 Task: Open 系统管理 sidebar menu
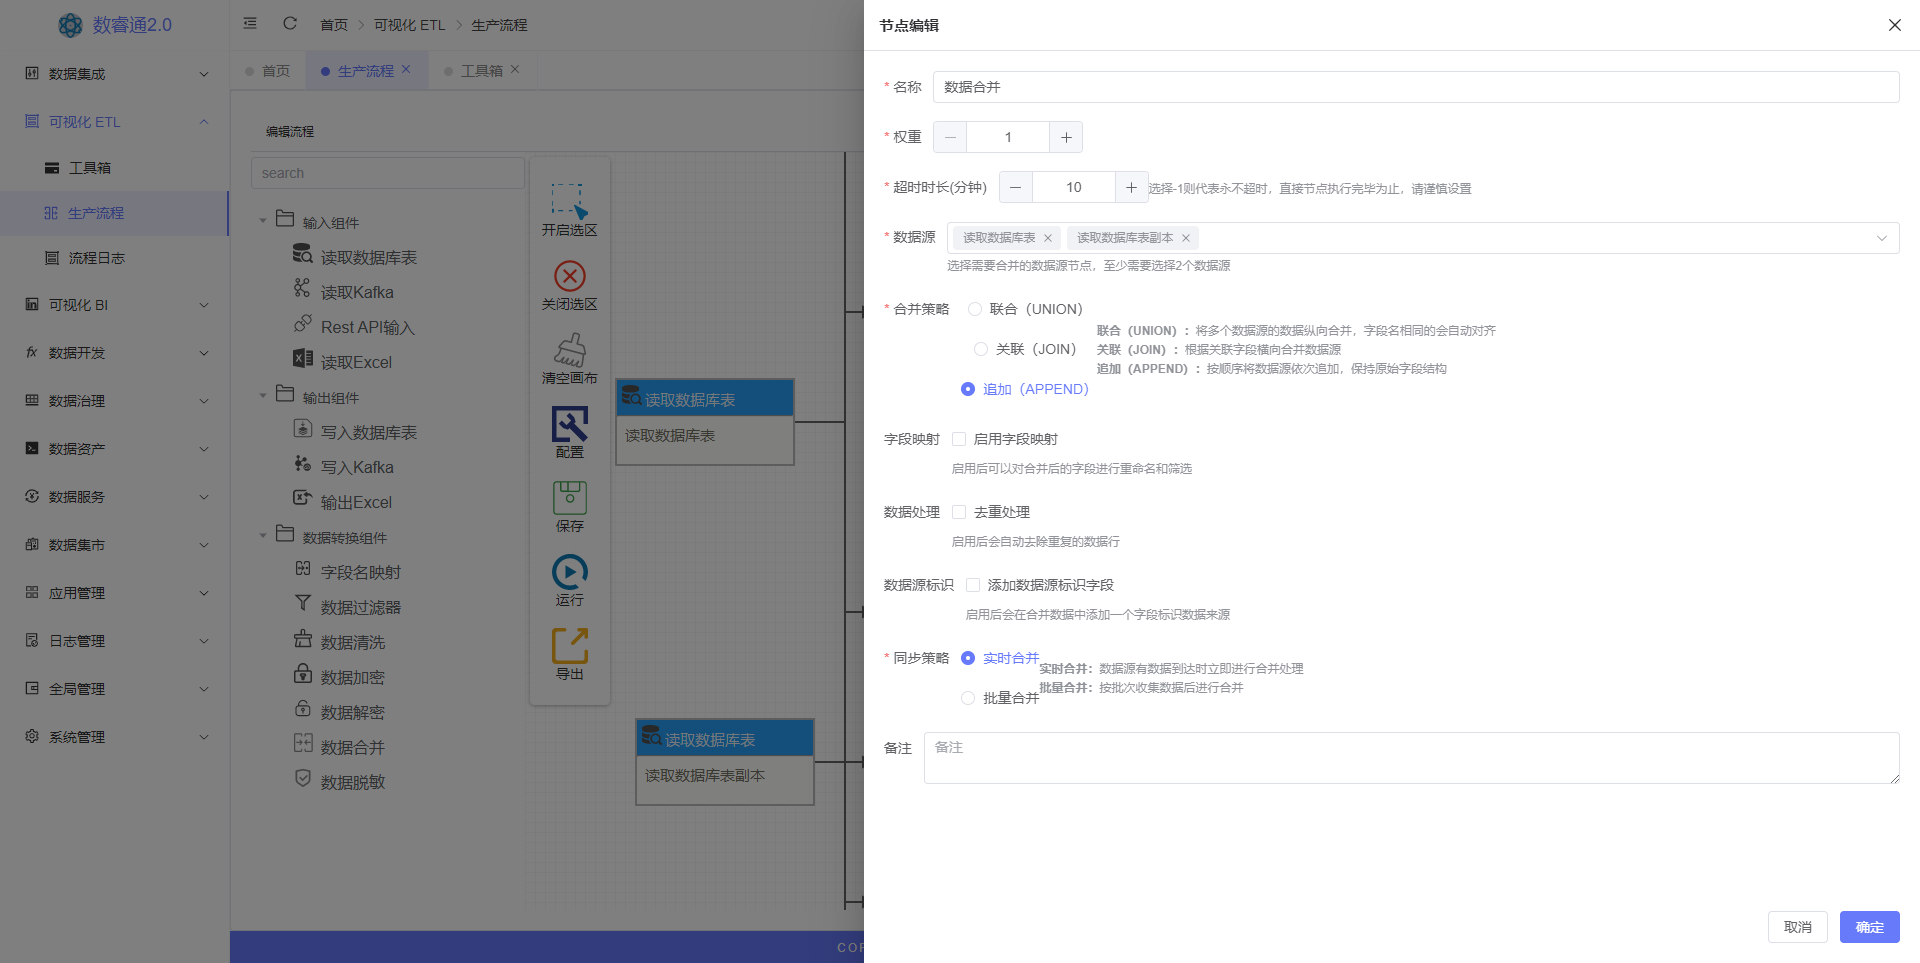(115, 737)
